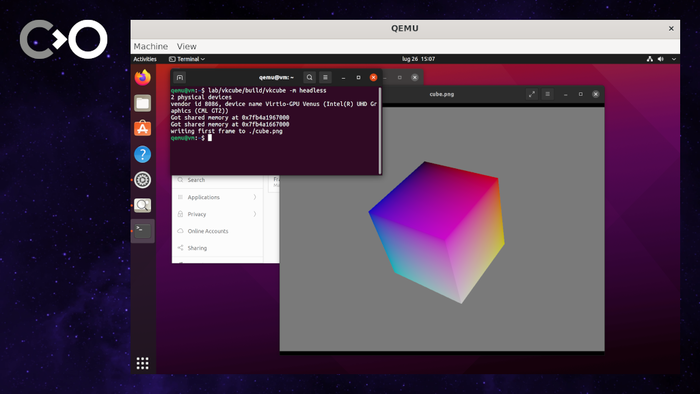
Task: Click the terminal search magnifier button
Action: pos(309,77)
